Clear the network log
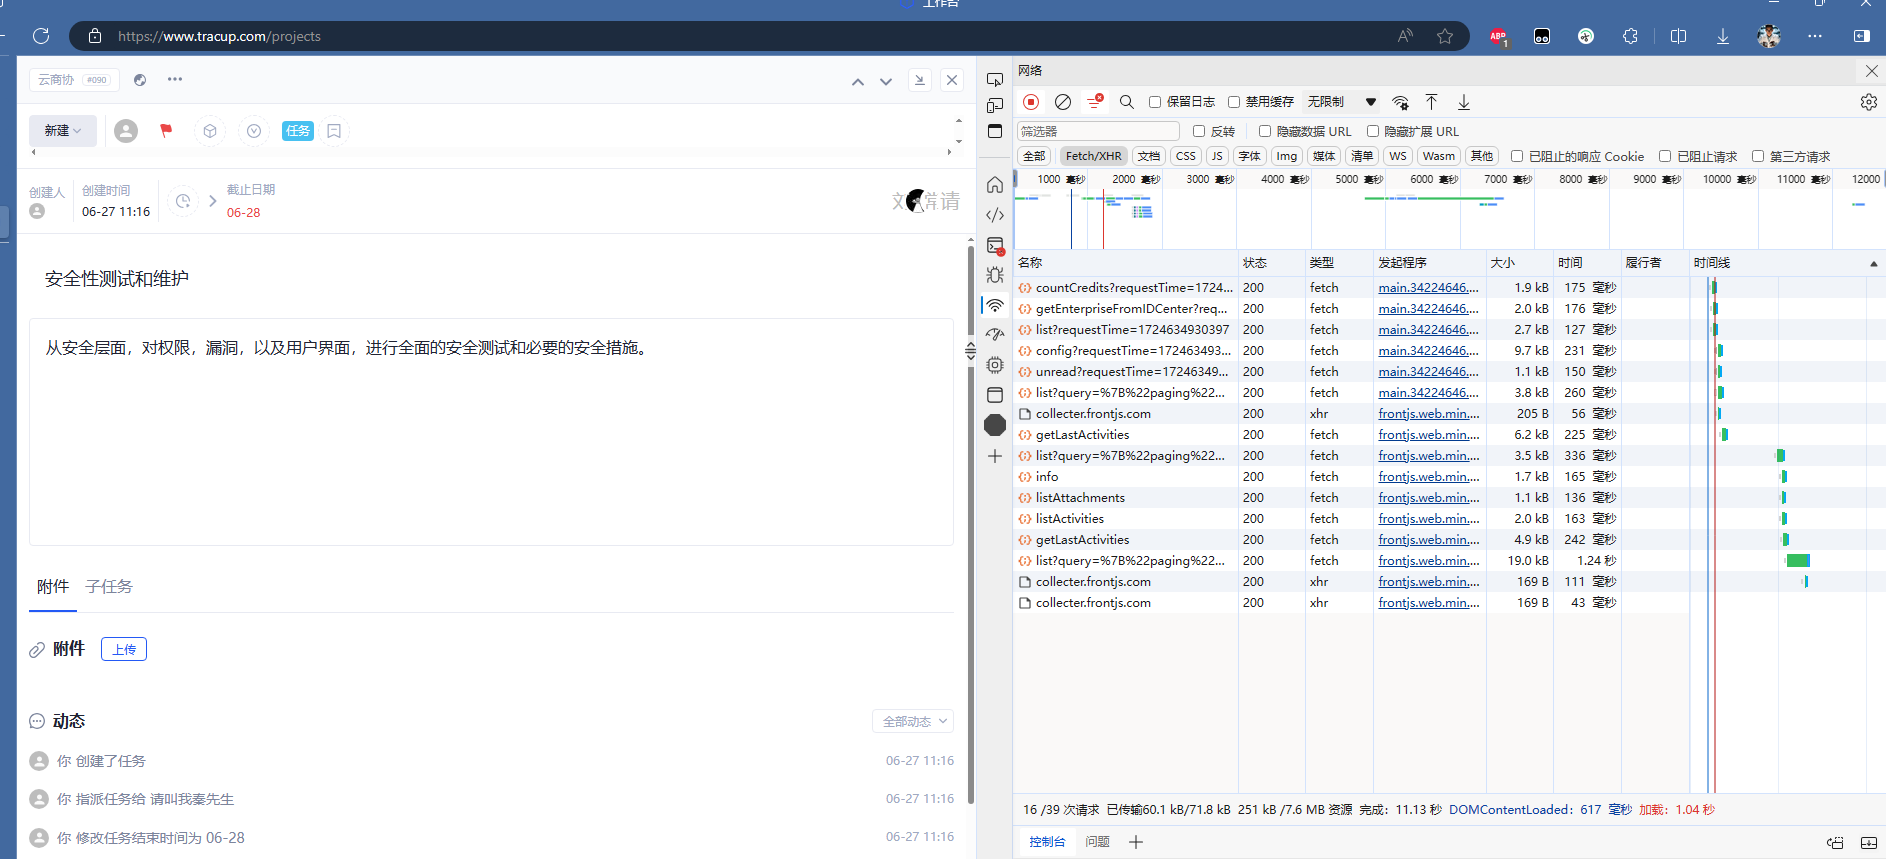 click(x=1063, y=102)
